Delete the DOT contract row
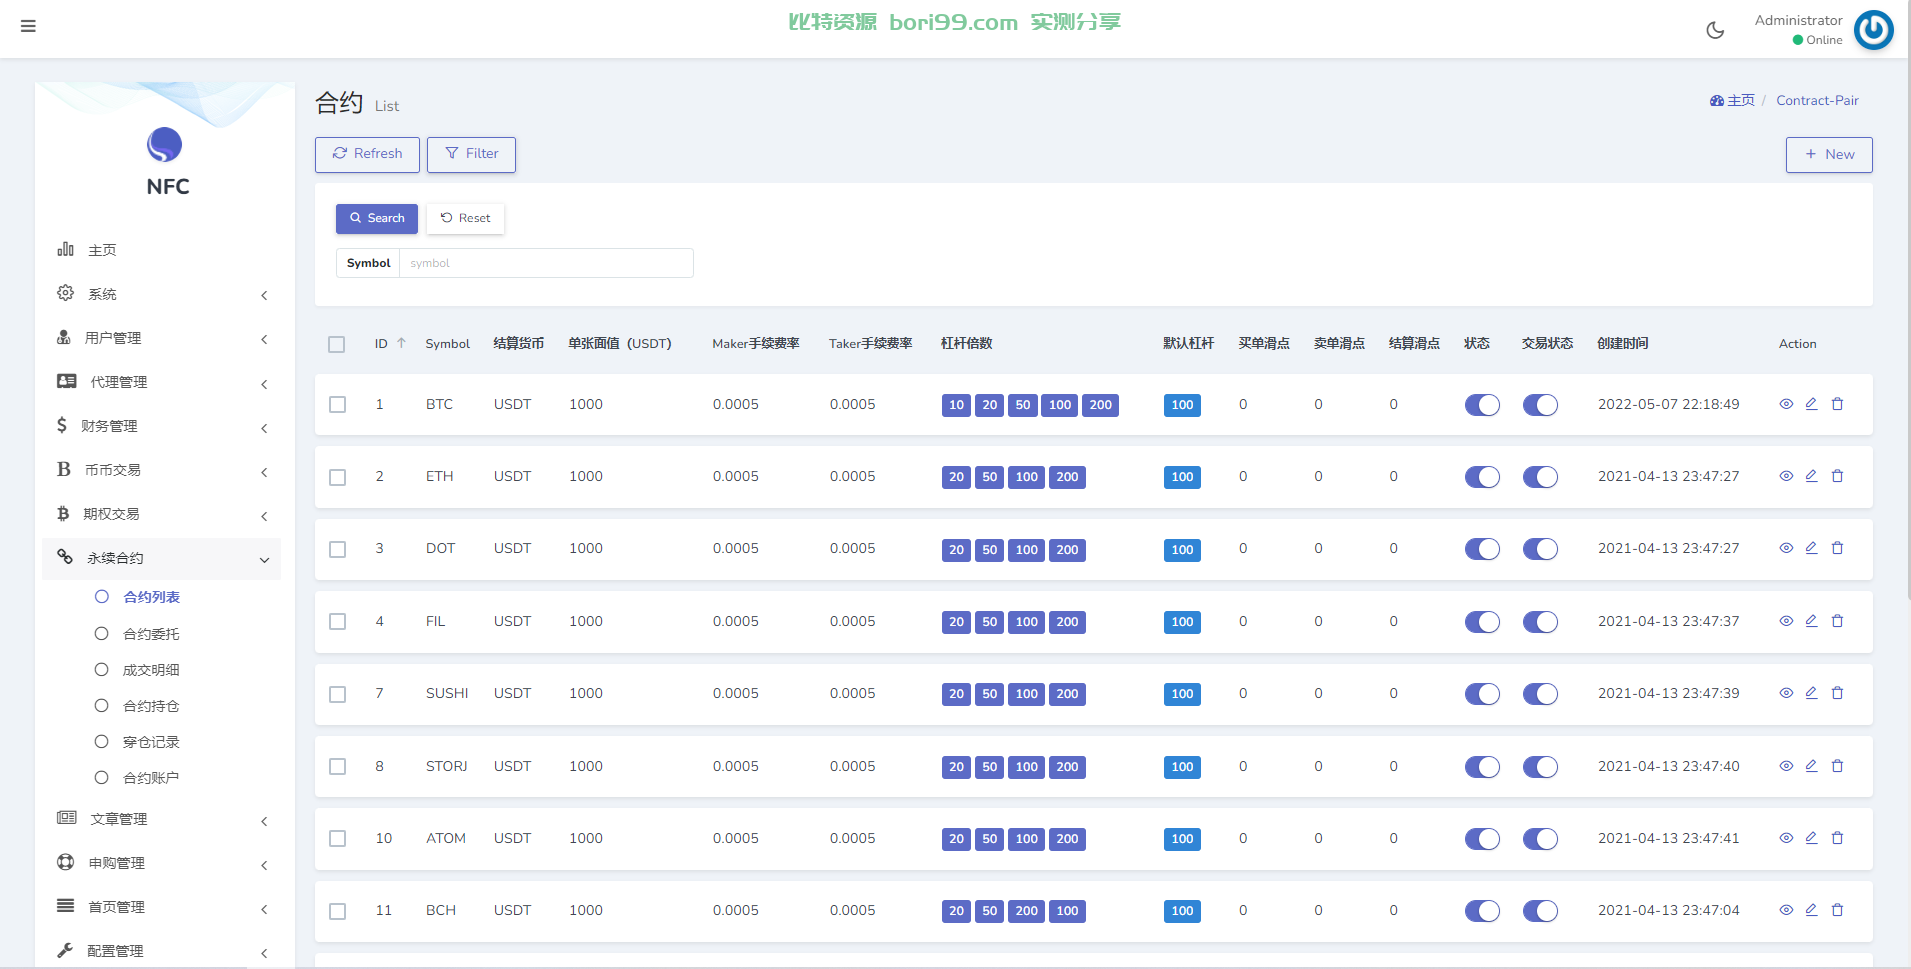The height and width of the screenshot is (969, 1911). tap(1837, 548)
